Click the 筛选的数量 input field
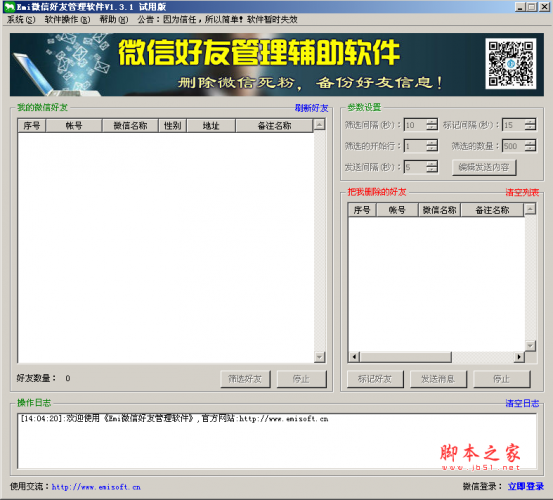Image resolution: width=553 pixels, height=500 pixels. tap(513, 146)
